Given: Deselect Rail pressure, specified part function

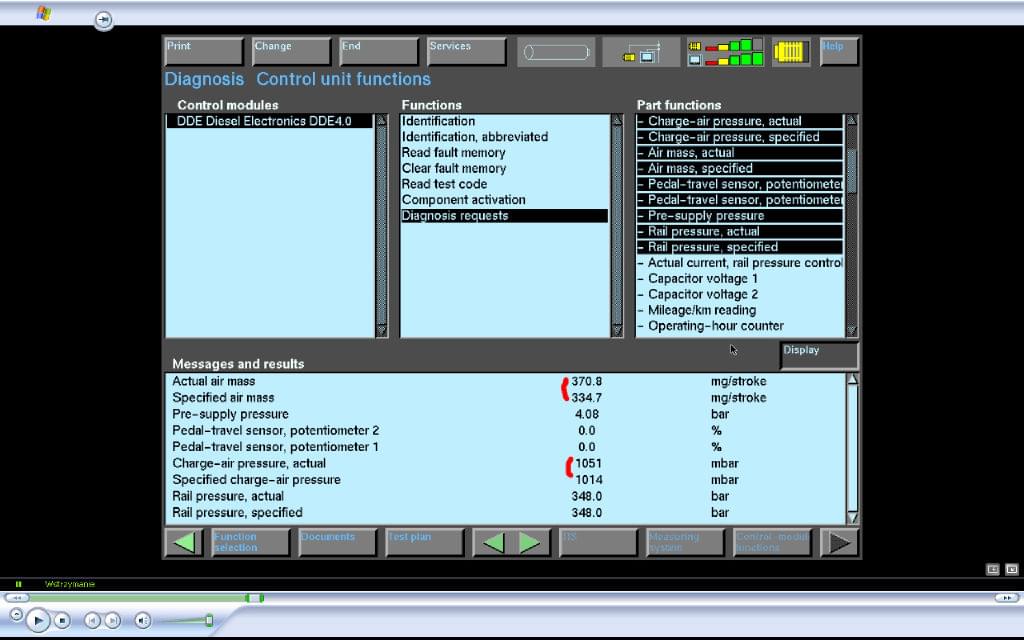Looking at the screenshot, I should [739, 247].
